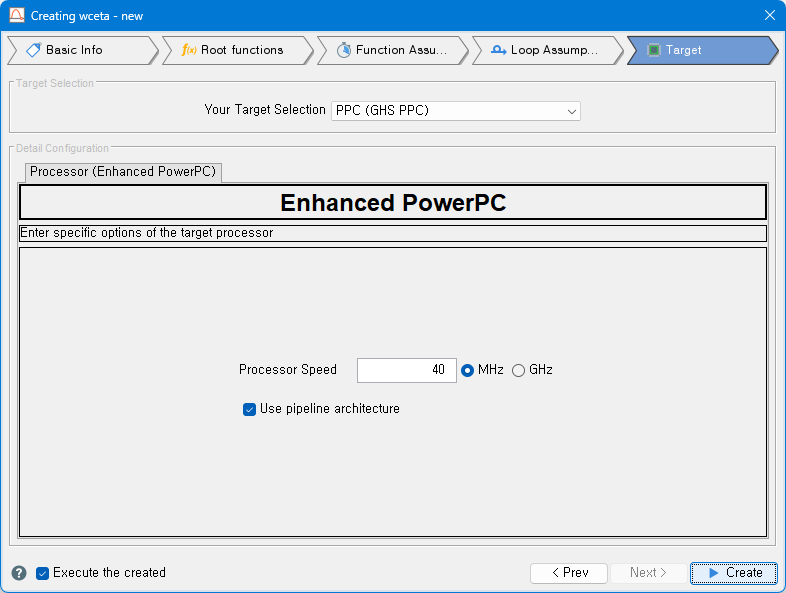Click the Create button
Viewport: 786px width, 593px height.
coord(733,573)
